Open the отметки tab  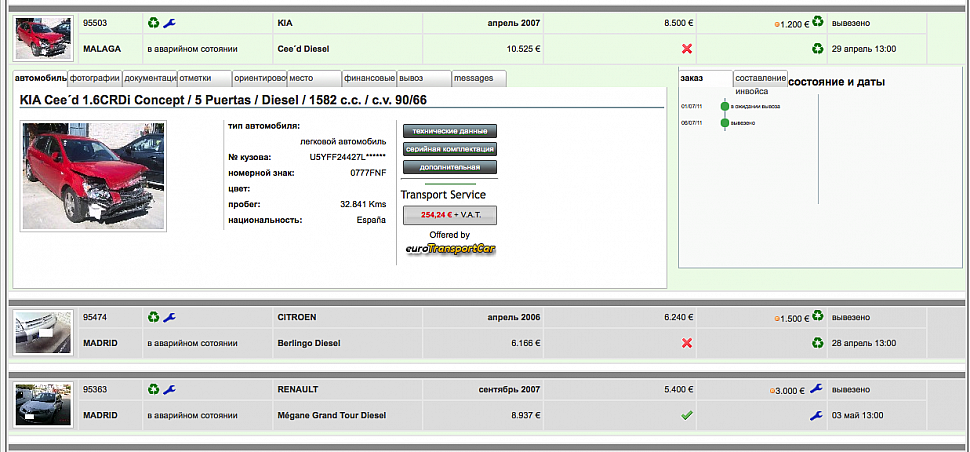click(205, 79)
